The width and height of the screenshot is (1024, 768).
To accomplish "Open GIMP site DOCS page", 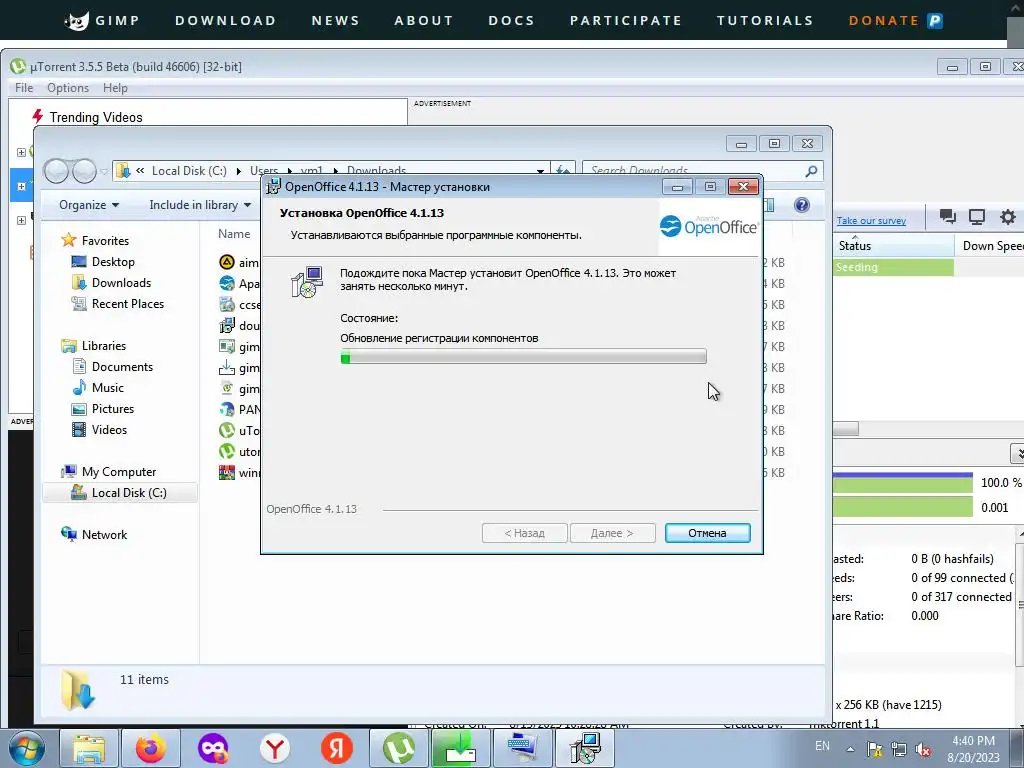I will click(511, 21).
